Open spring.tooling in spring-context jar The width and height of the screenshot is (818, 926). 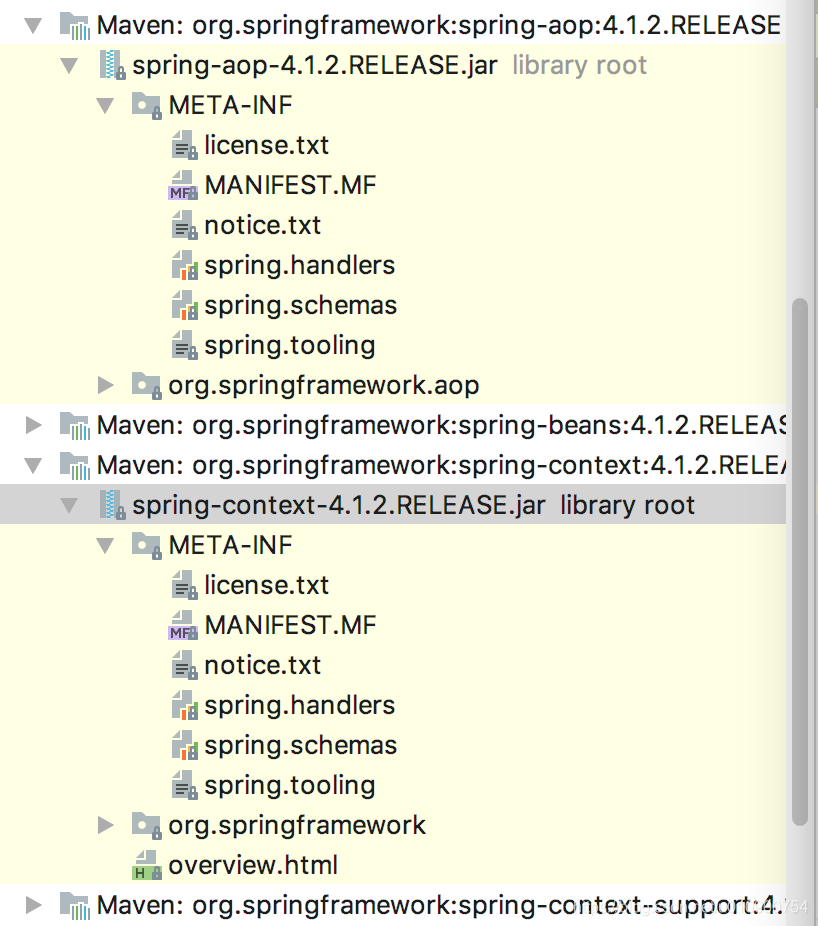(x=289, y=786)
